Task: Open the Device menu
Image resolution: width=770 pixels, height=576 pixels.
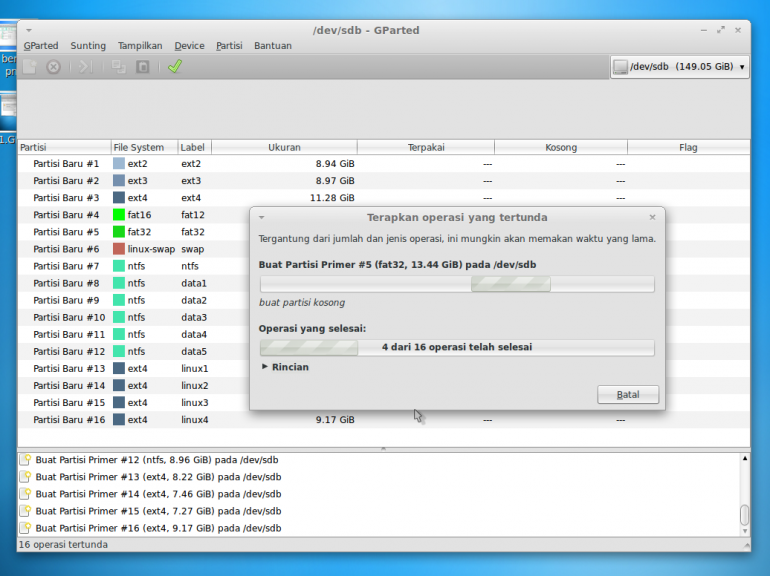Action: (189, 46)
